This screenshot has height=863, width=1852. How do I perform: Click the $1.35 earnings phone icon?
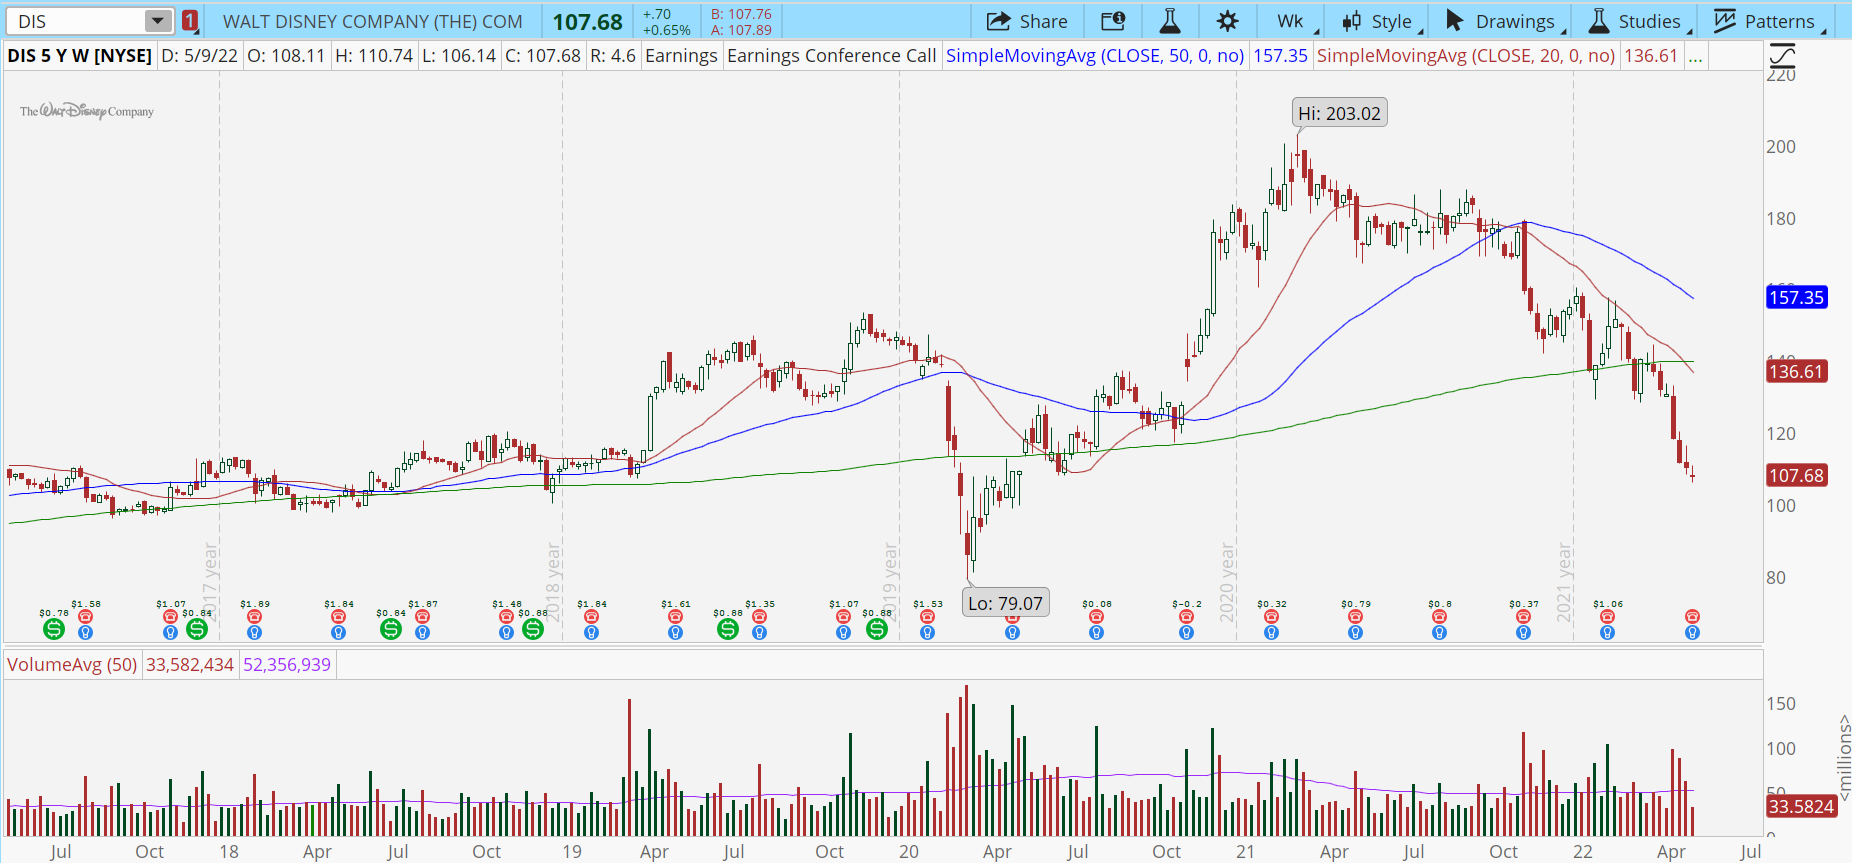coord(759,617)
